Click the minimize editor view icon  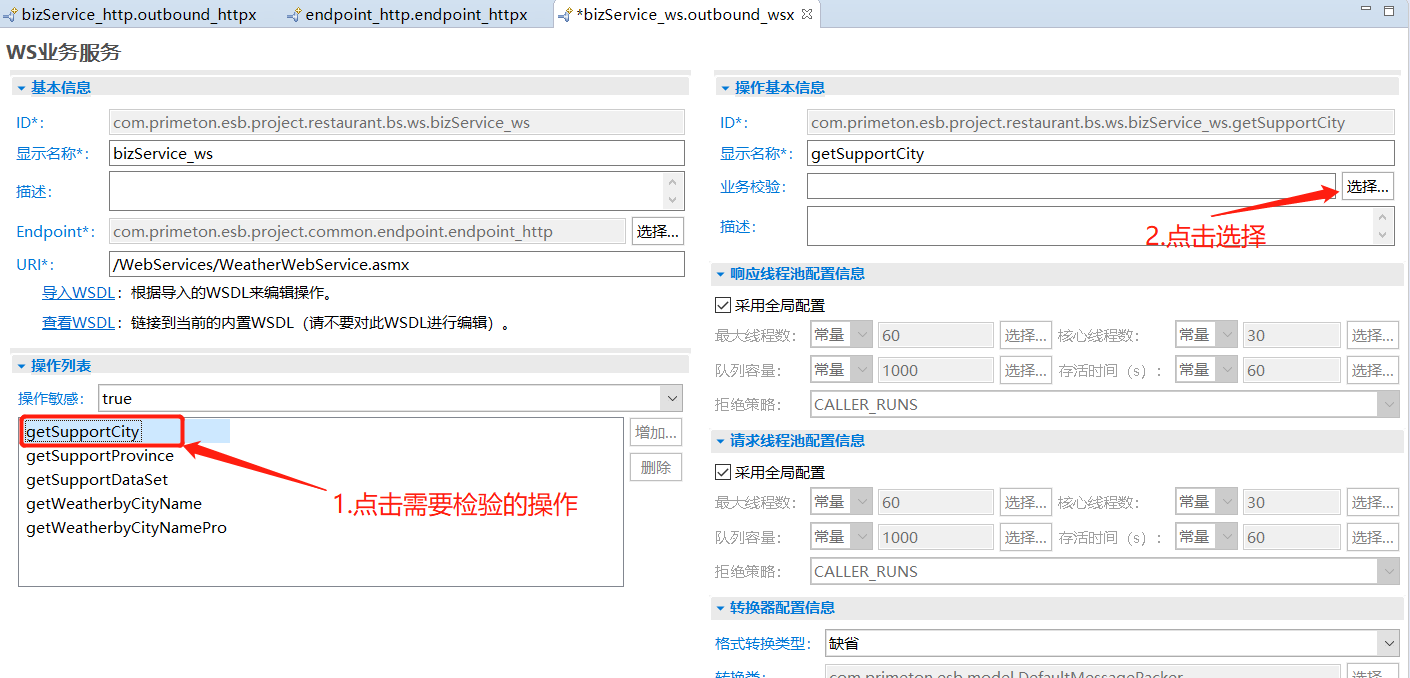tap(1365, 10)
